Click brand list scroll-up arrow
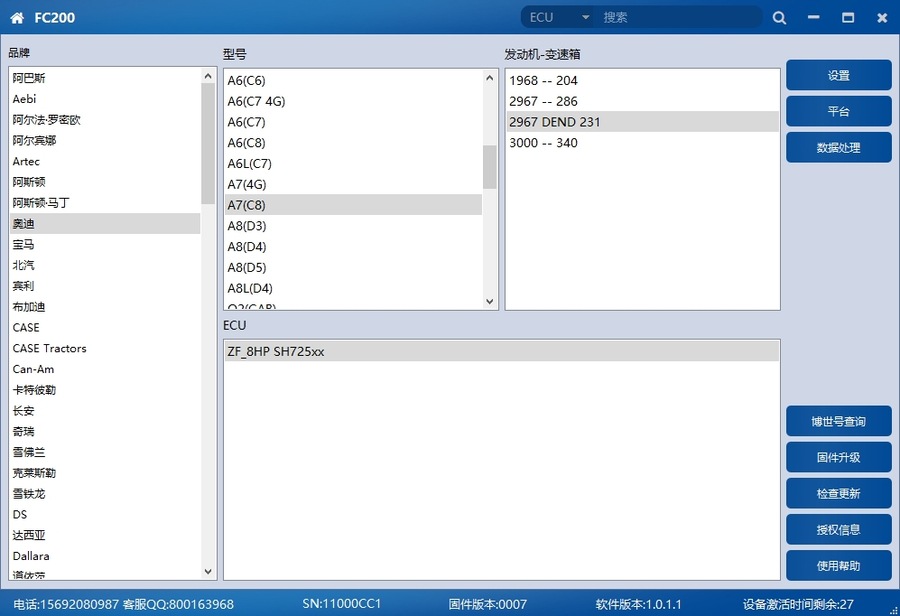The height and width of the screenshot is (616, 900). pos(208,76)
